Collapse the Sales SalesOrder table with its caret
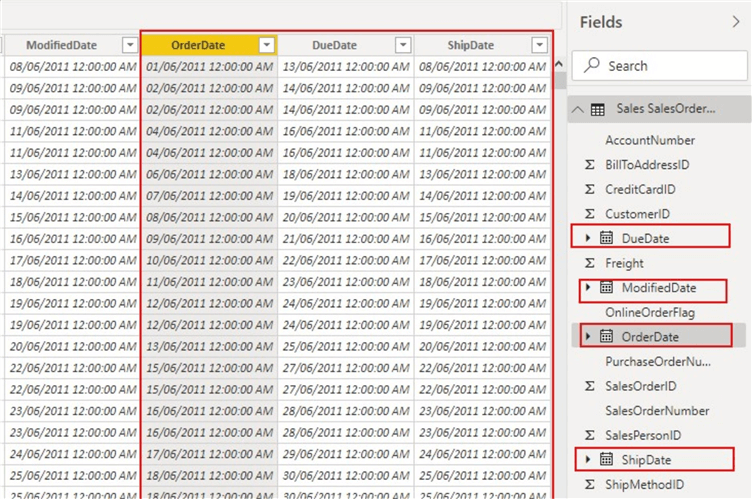752x499 pixels. point(578,110)
